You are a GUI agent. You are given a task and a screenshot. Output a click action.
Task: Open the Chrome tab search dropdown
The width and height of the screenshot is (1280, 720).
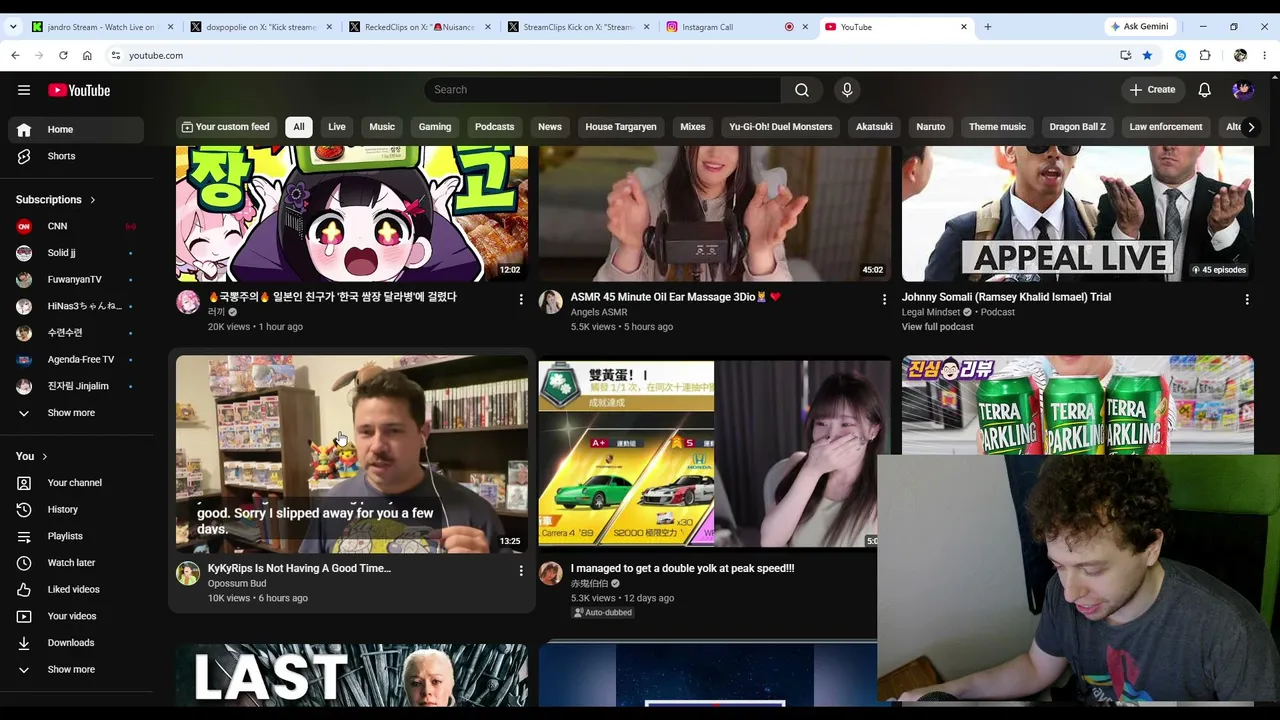click(13, 27)
